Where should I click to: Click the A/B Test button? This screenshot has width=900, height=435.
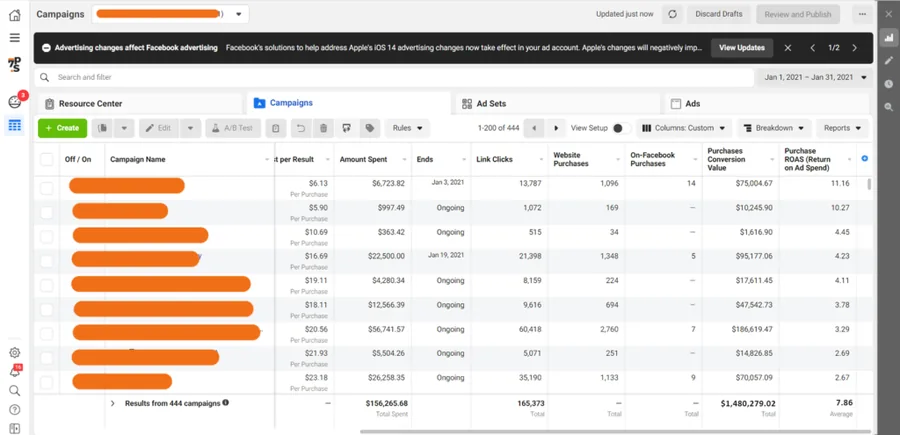click(232, 128)
